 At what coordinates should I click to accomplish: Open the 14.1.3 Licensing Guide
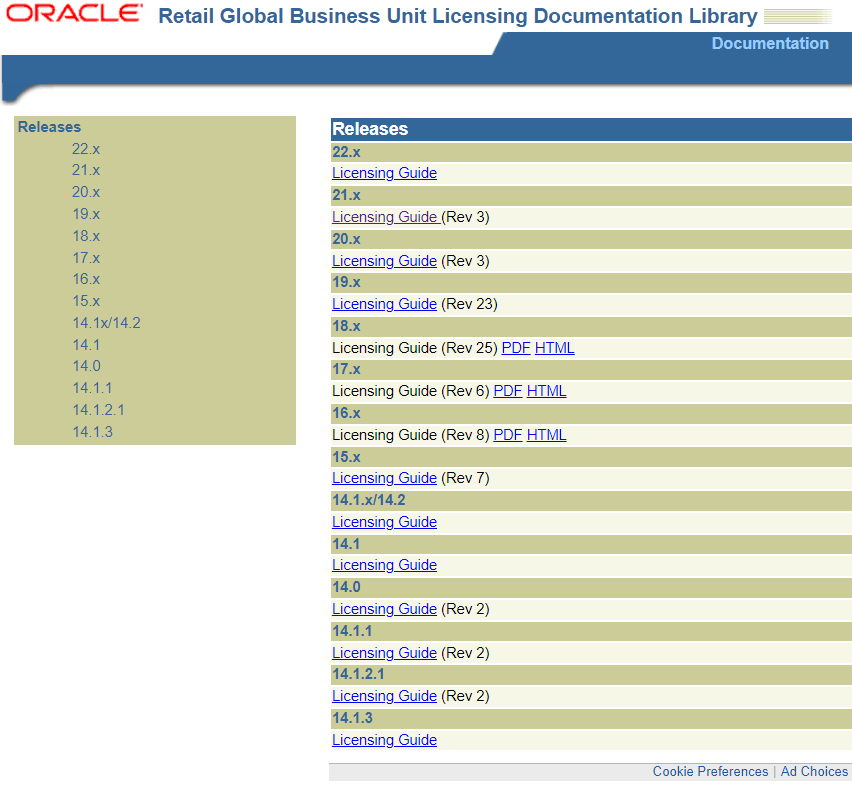384,739
